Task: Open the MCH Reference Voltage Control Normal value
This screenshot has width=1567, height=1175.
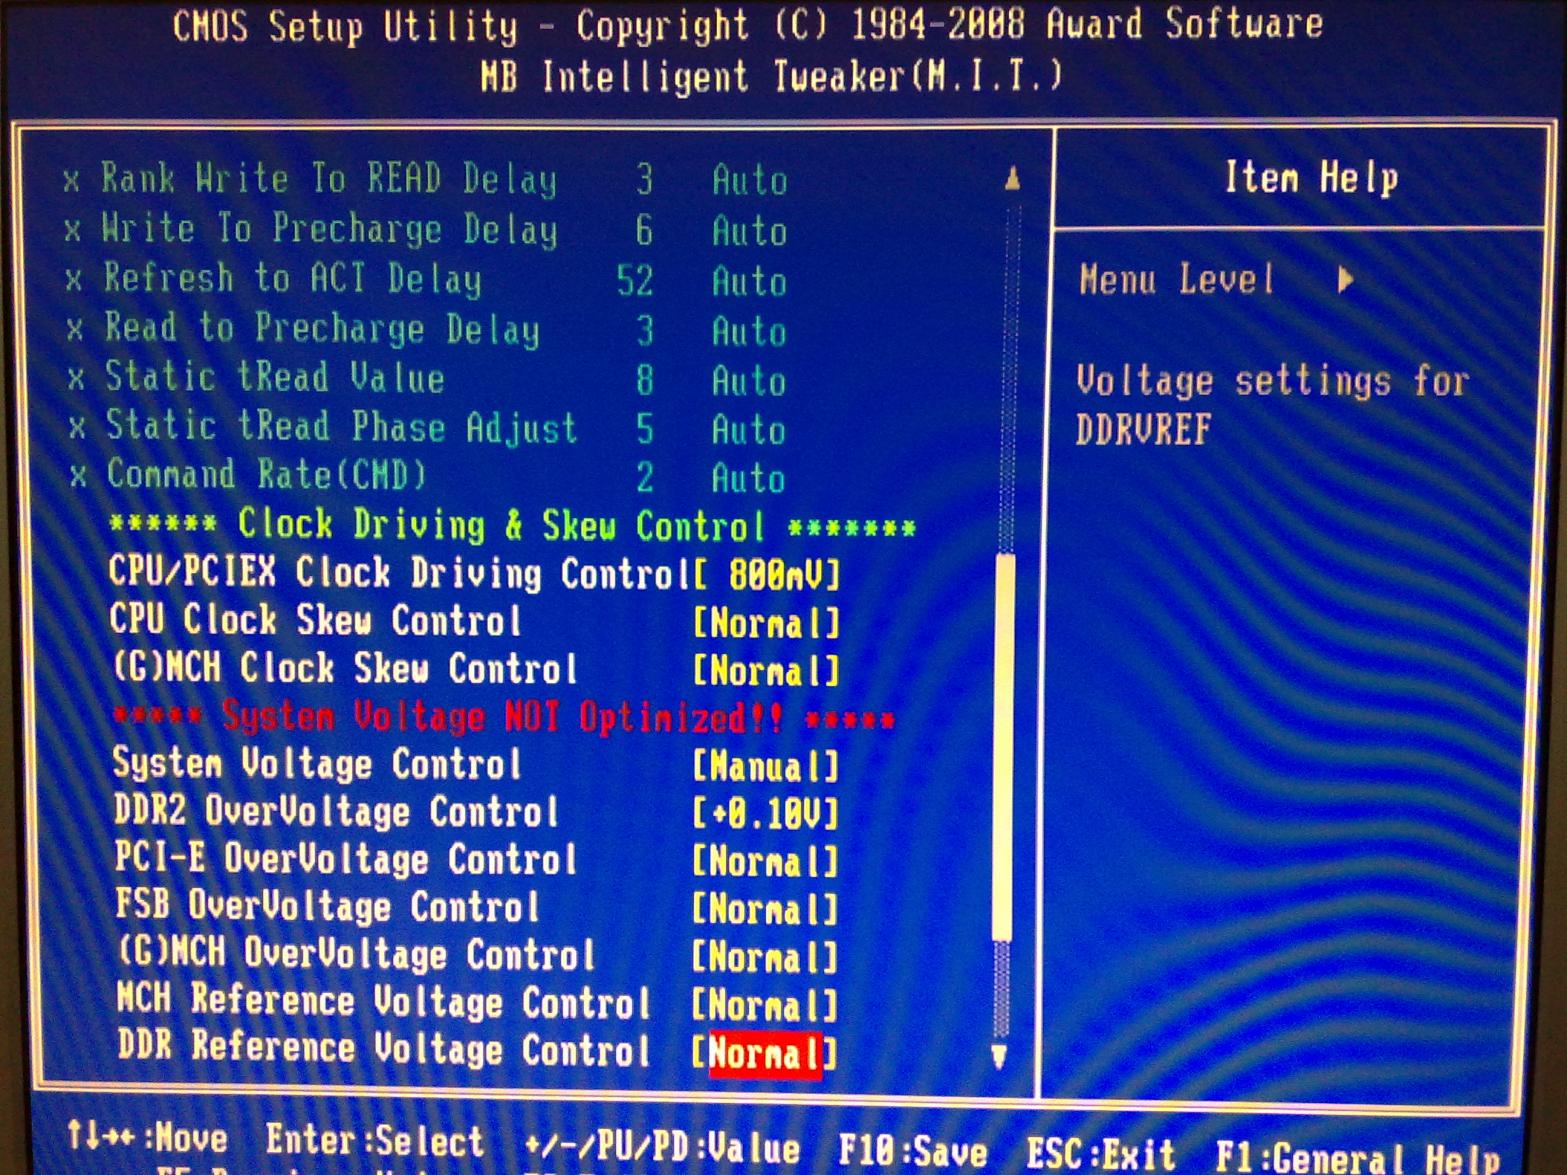Action: pyautogui.click(x=767, y=1005)
